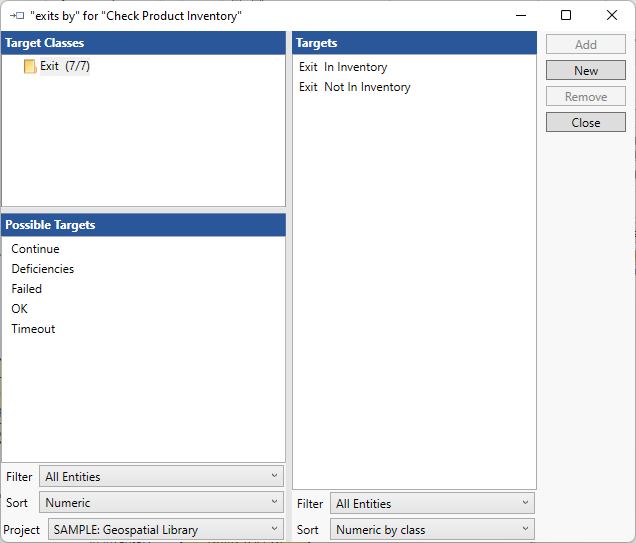Click the Target Classes panel header

coord(143,43)
